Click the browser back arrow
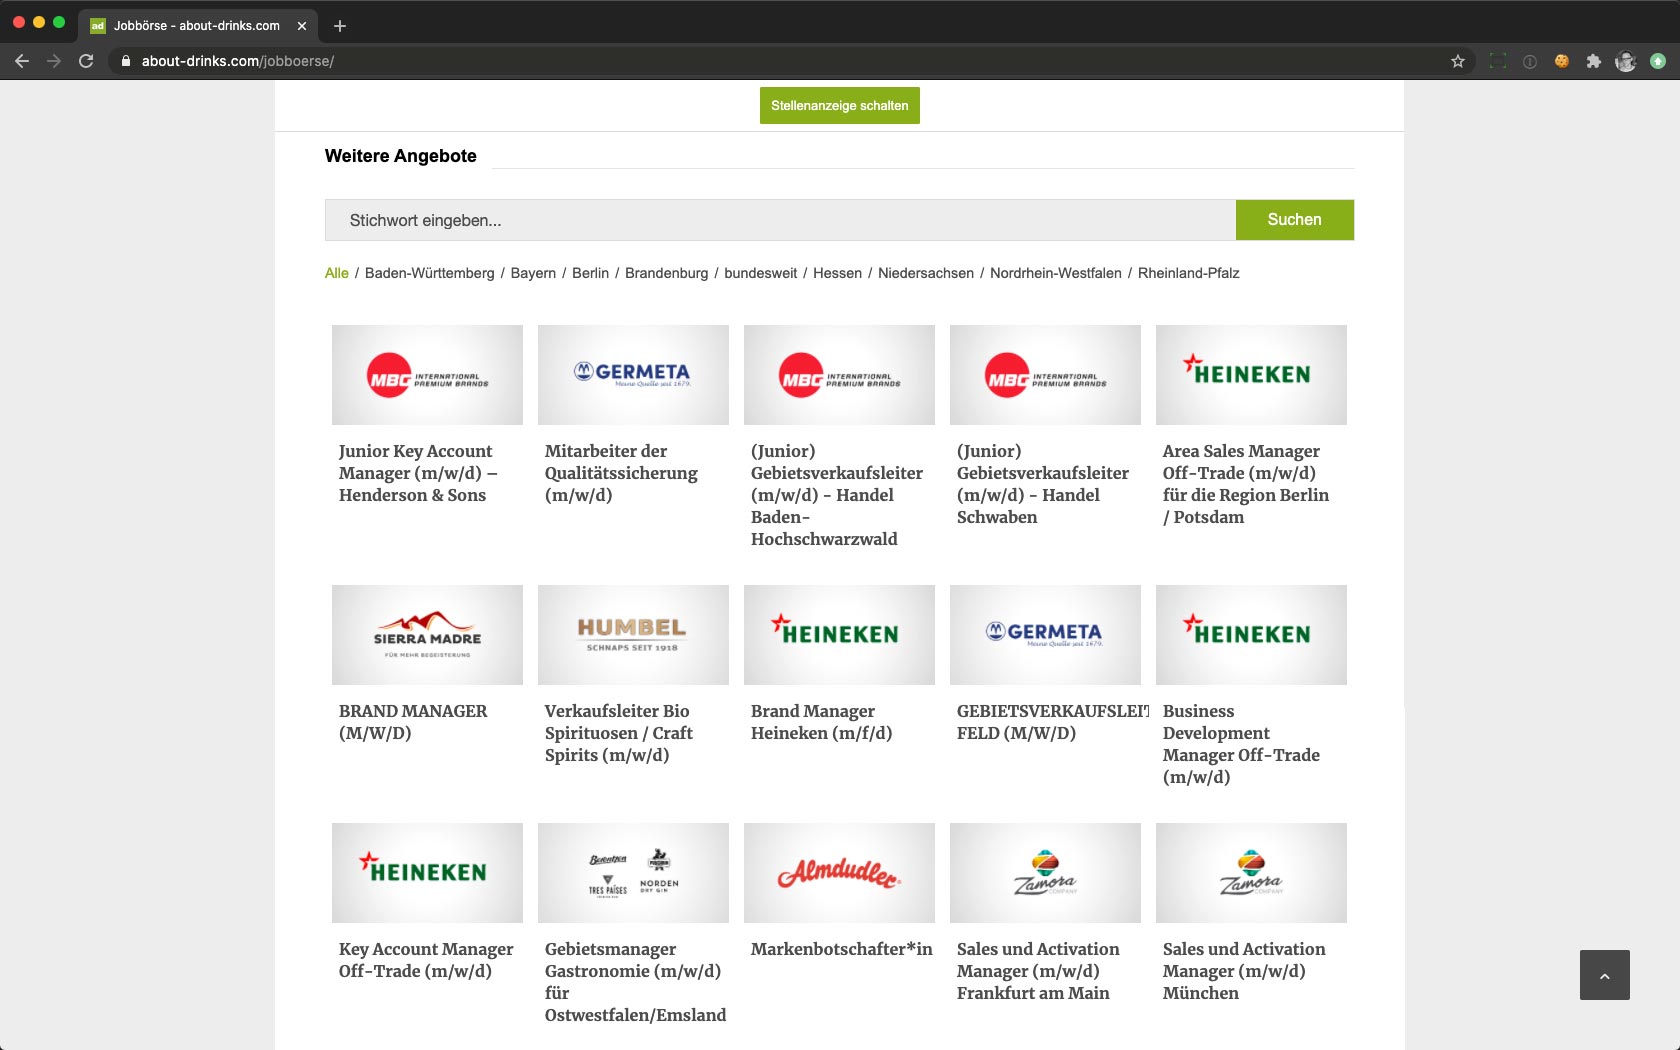Image resolution: width=1680 pixels, height=1050 pixels. click(x=22, y=61)
